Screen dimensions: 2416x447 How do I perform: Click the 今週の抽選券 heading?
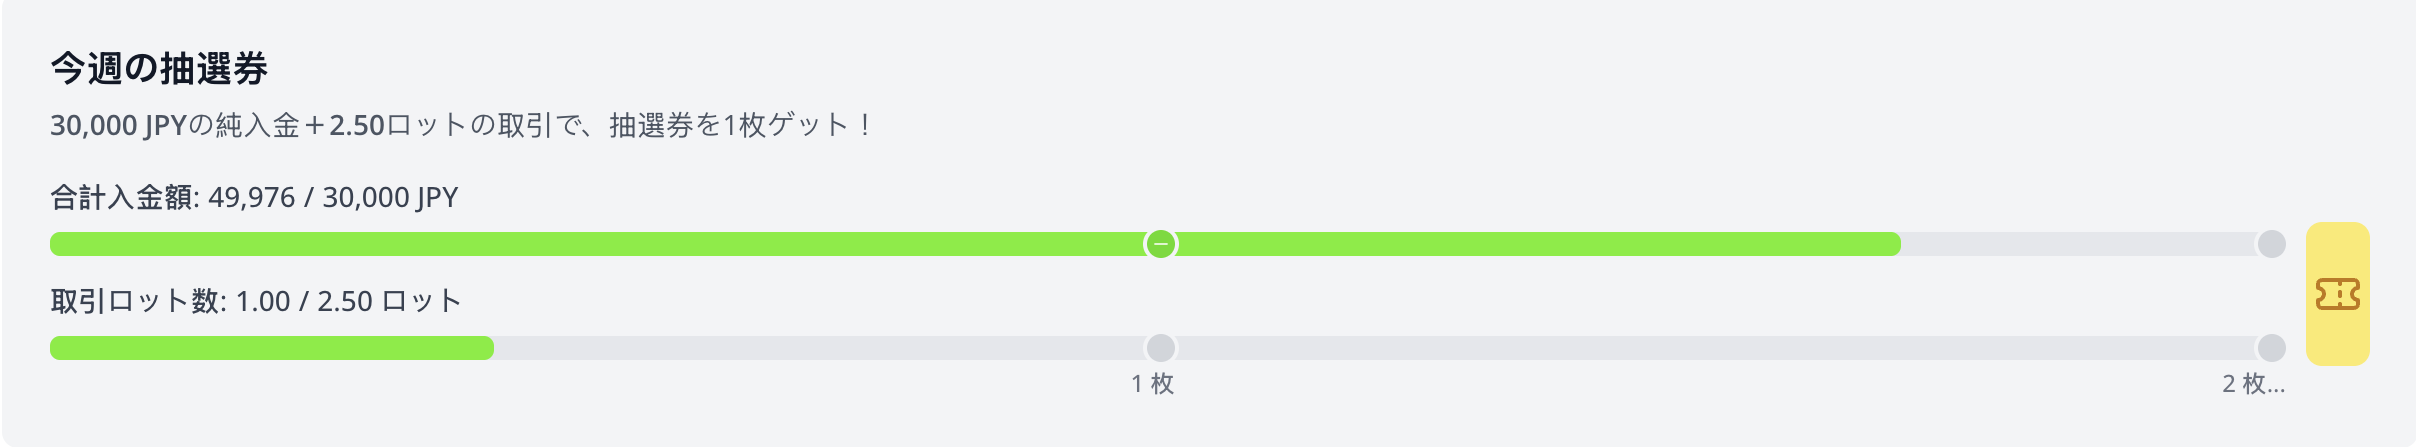[159, 68]
